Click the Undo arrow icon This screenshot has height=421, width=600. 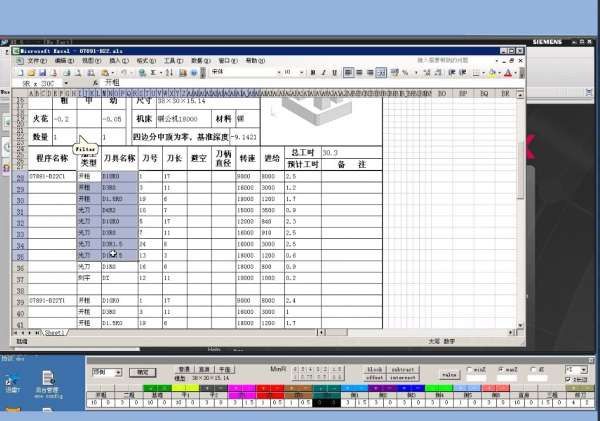[124, 73]
